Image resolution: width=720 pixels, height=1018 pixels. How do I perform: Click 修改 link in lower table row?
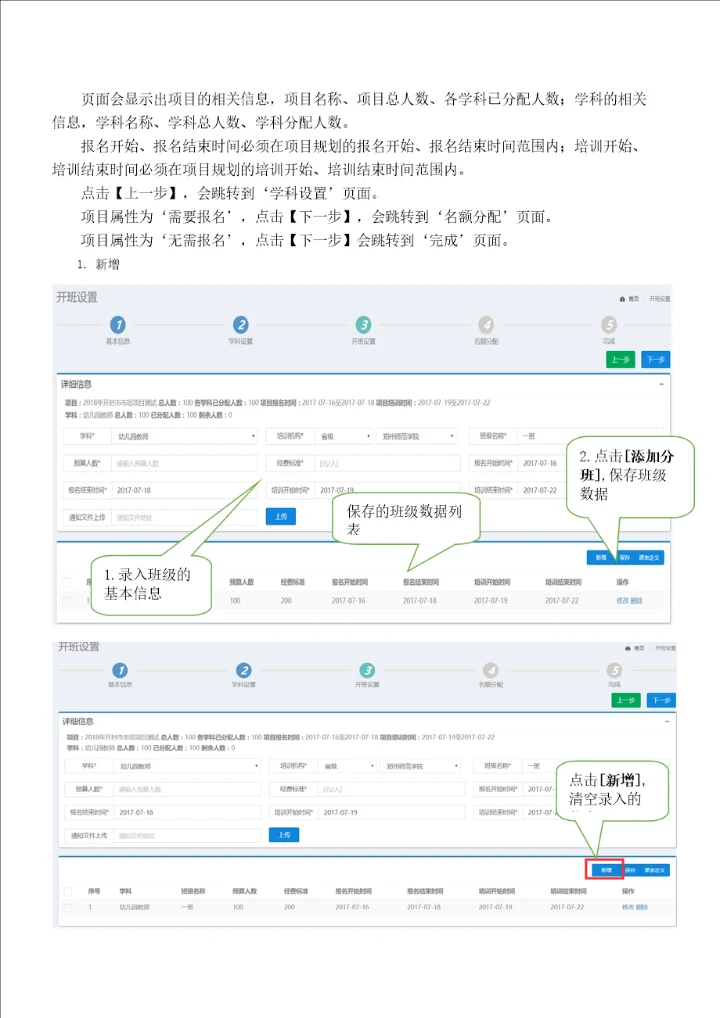628,907
